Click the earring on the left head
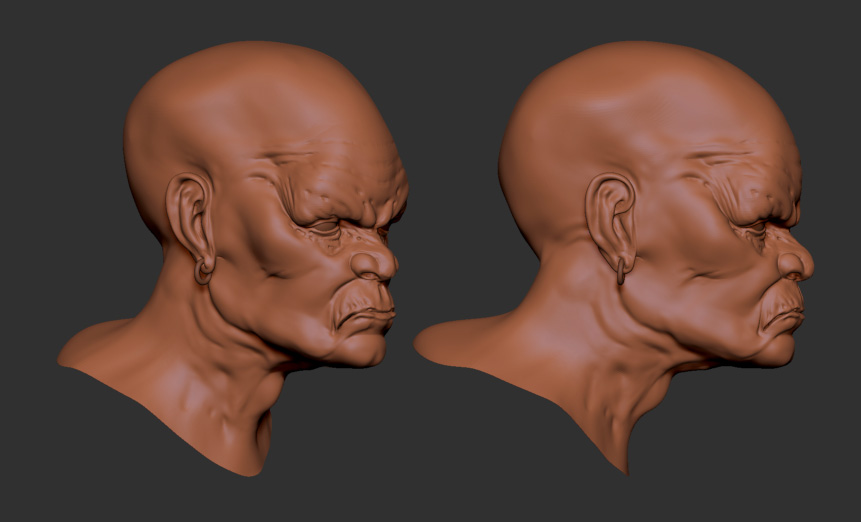This screenshot has width=861, height=522. pyautogui.click(x=203, y=272)
